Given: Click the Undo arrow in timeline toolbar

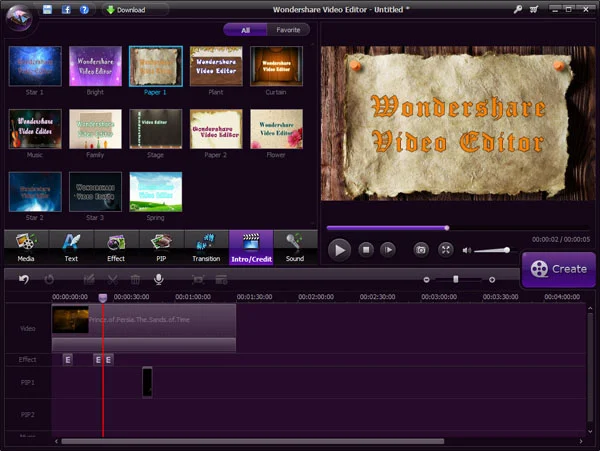Looking at the screenshot, I should click(24, 280).
